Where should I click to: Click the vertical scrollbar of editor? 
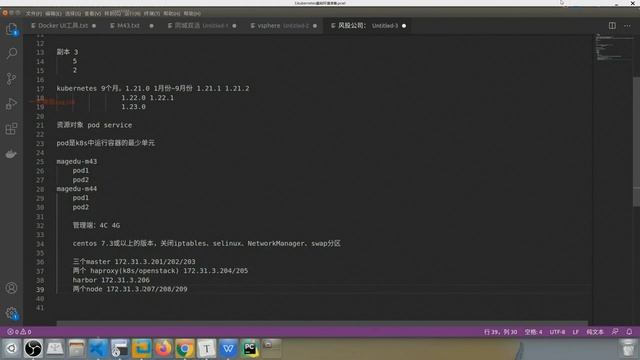coord(636,142)
